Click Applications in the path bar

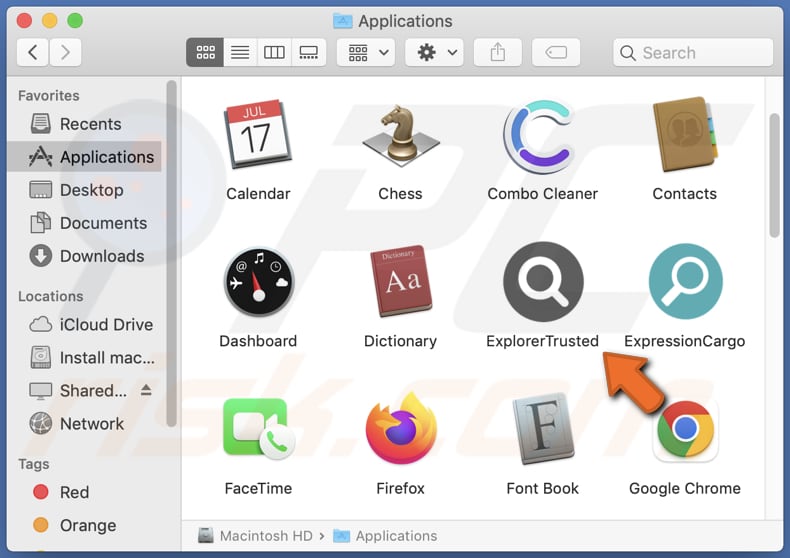385,536
